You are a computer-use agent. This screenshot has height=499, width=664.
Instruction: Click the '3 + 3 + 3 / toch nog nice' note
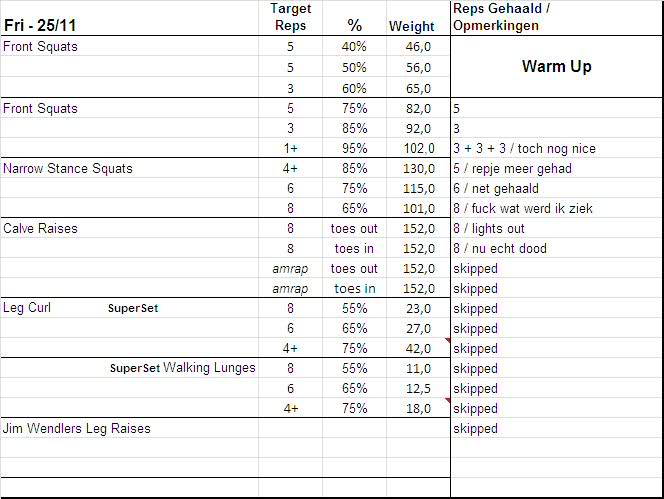point(524,148)
